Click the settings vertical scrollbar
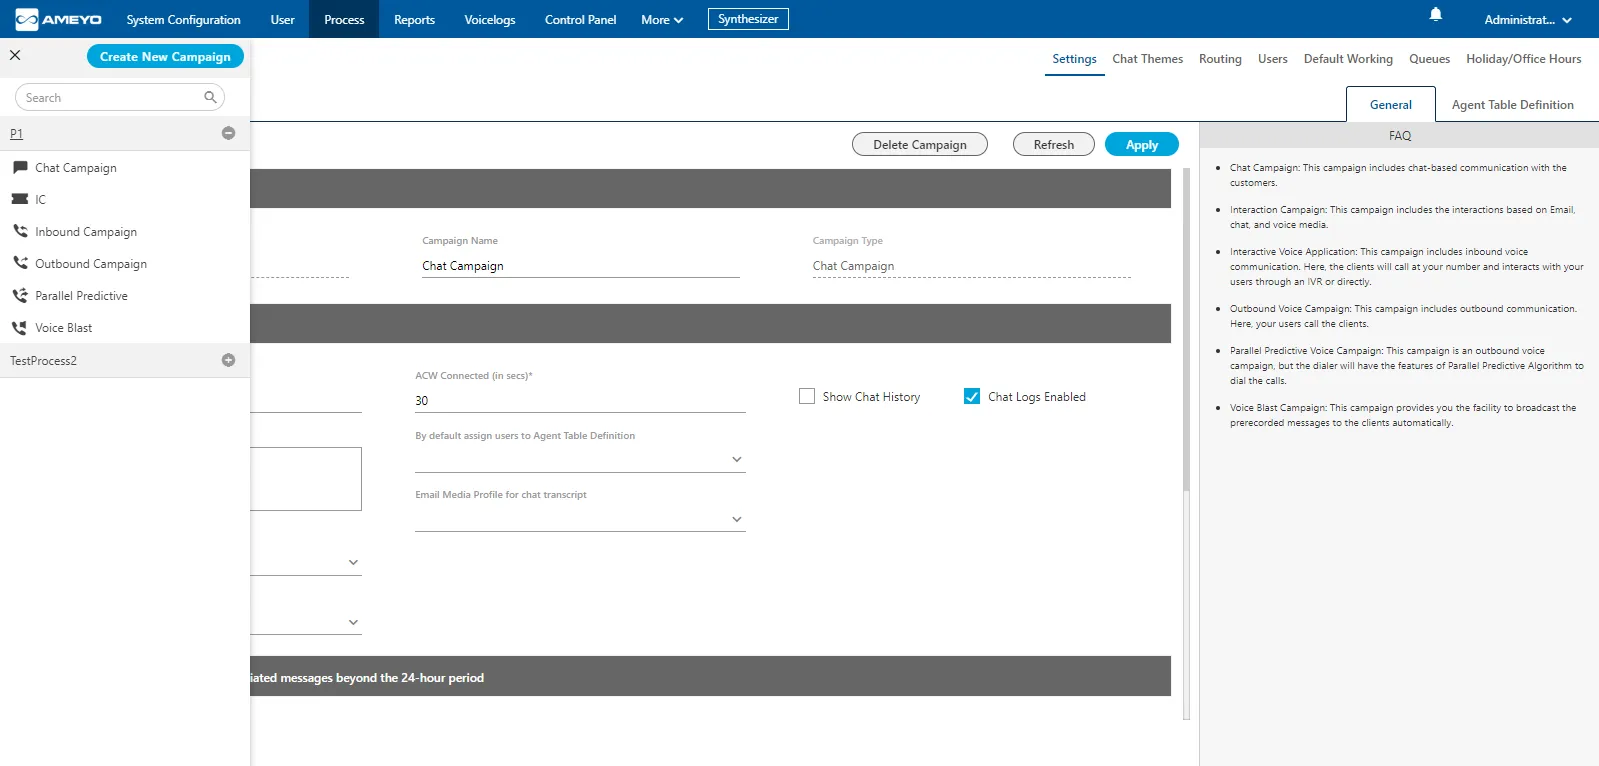 pyautogui.click(x=1186, y=330)
